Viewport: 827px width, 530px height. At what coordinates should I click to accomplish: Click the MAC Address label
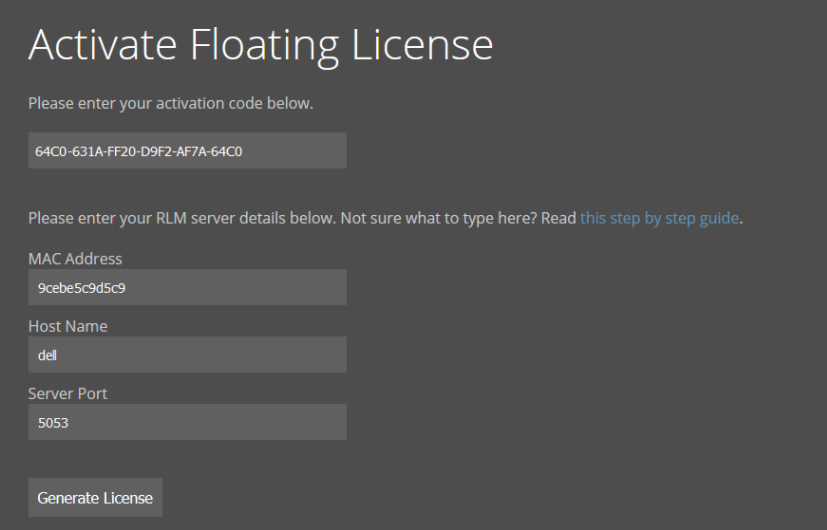click(75, 258)
